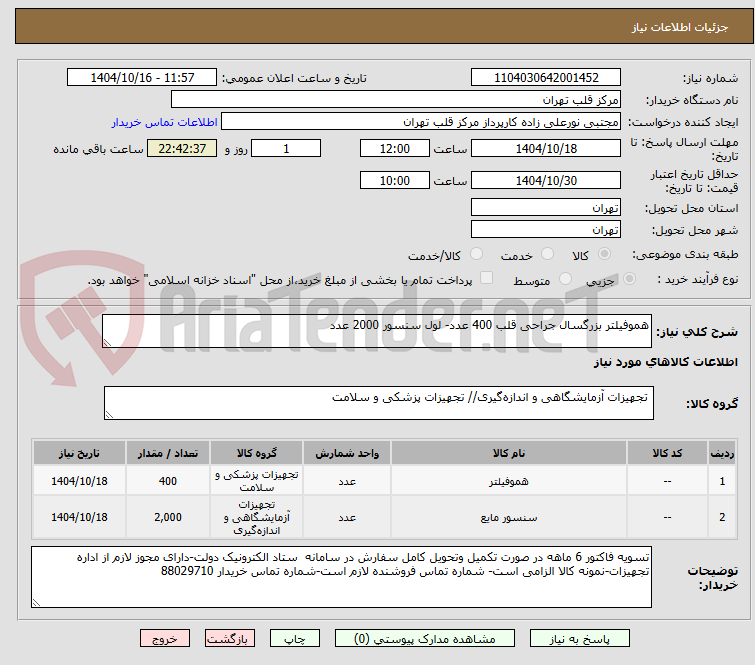Click the buyer name field مرکز قلب تهران

tap(396, 100)
